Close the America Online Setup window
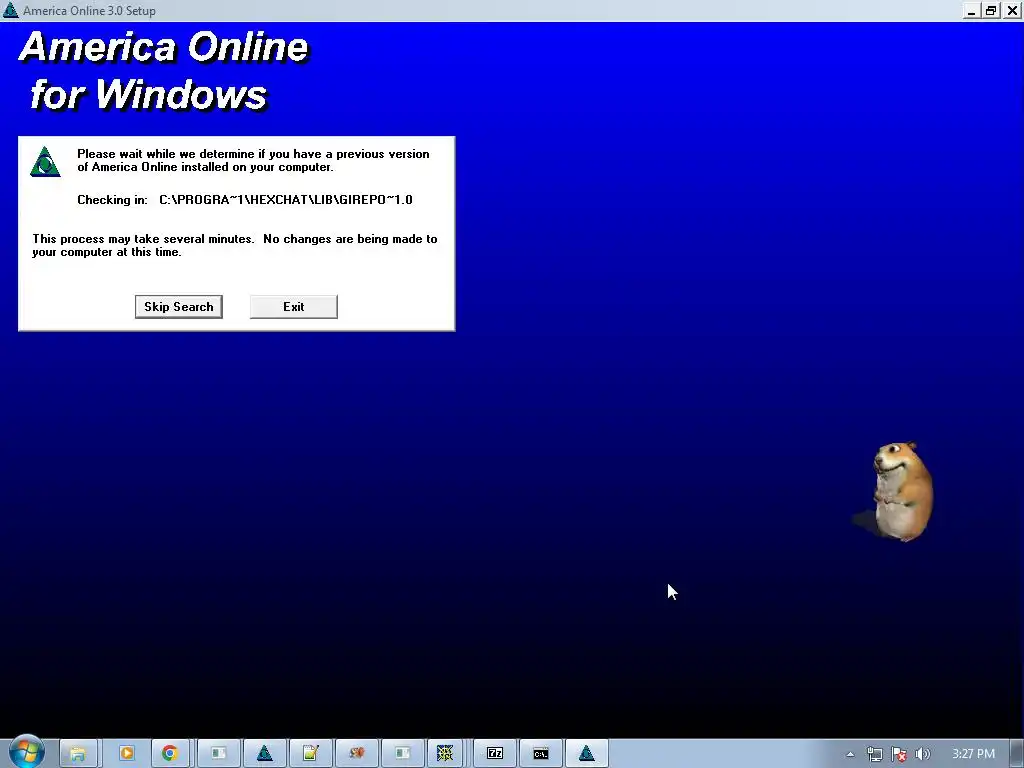 (x=1012, y=10)
